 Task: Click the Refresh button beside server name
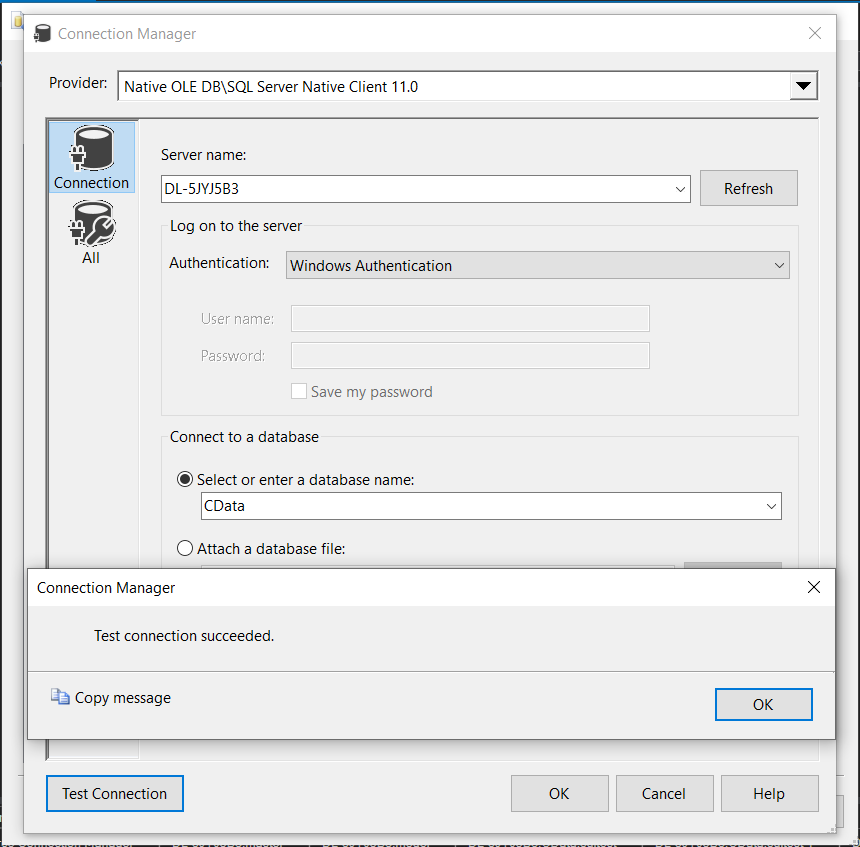pyautogui.click(x=748, y=188)
